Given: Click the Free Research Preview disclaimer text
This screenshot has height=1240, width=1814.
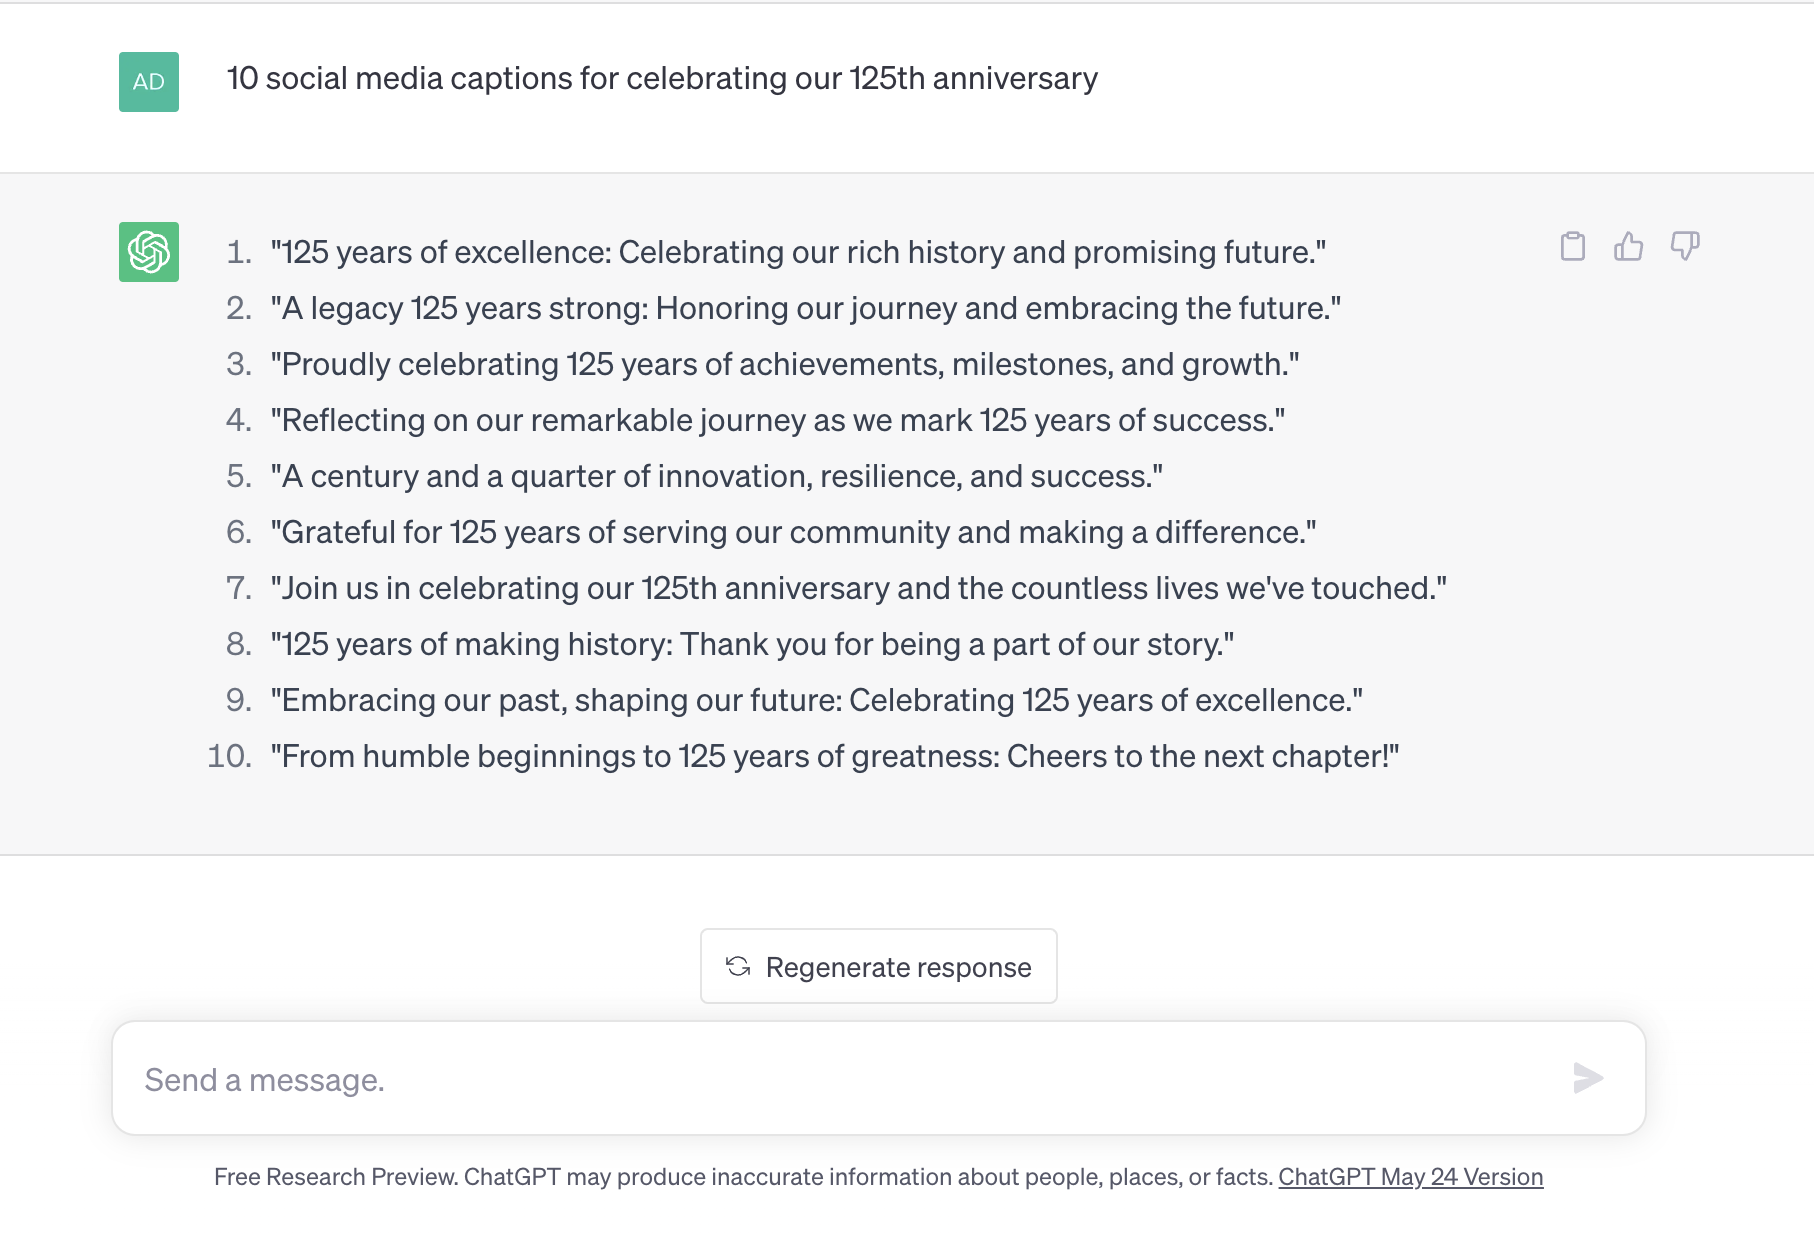Looking at the screenshot, I should pyautogui.click(x=745, y=1177).
